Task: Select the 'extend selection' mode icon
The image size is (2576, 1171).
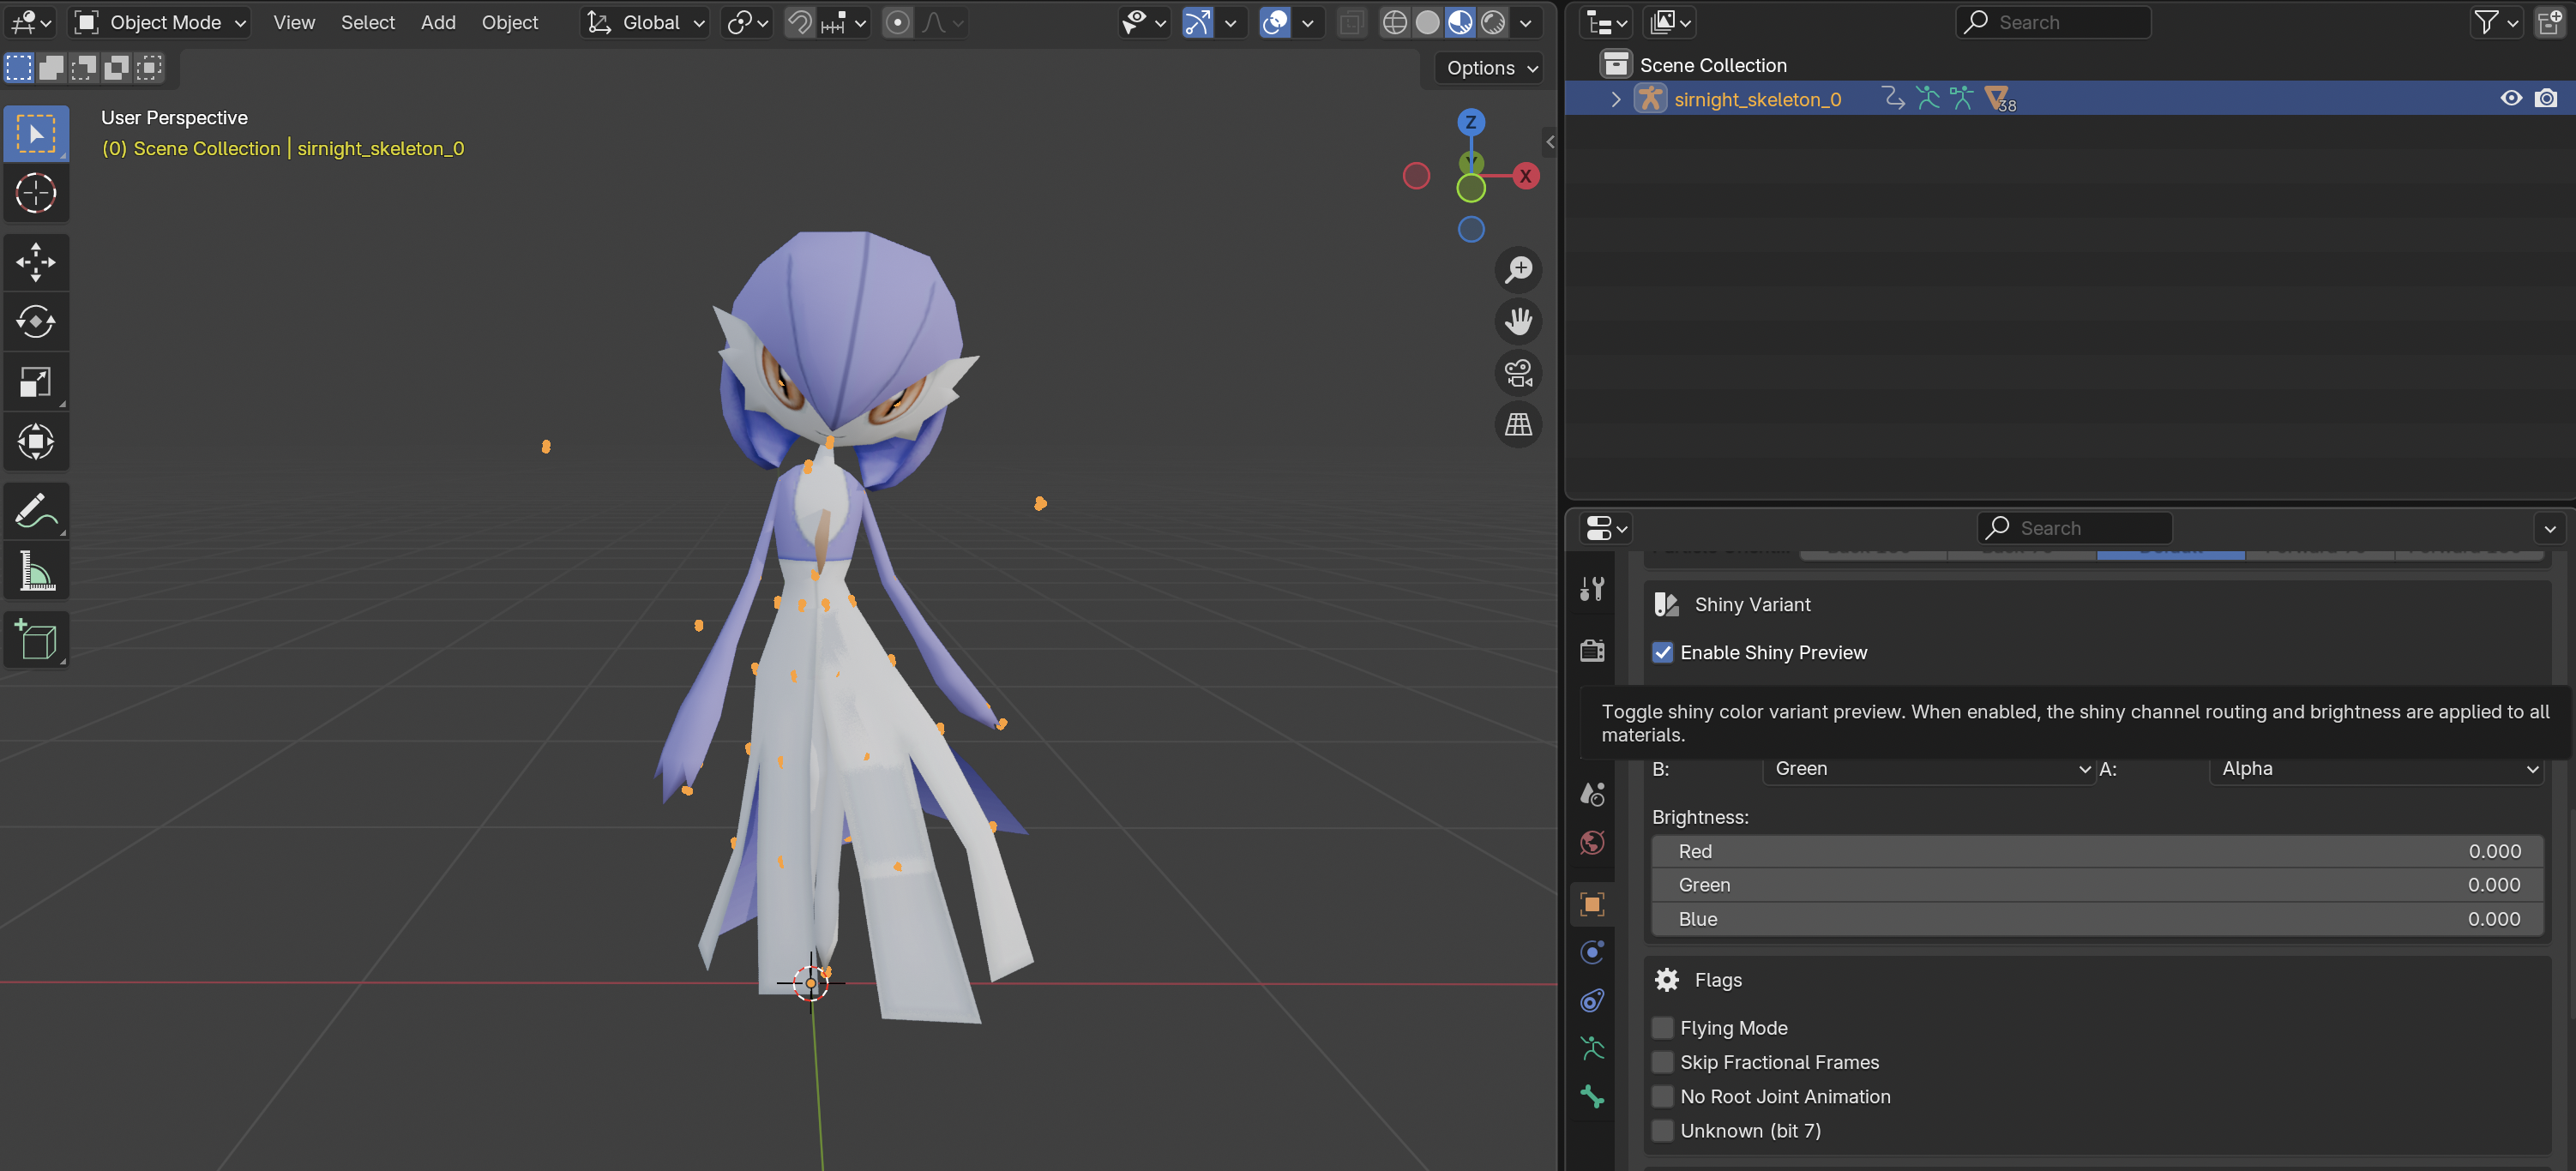Action: [x=52, y=67]
